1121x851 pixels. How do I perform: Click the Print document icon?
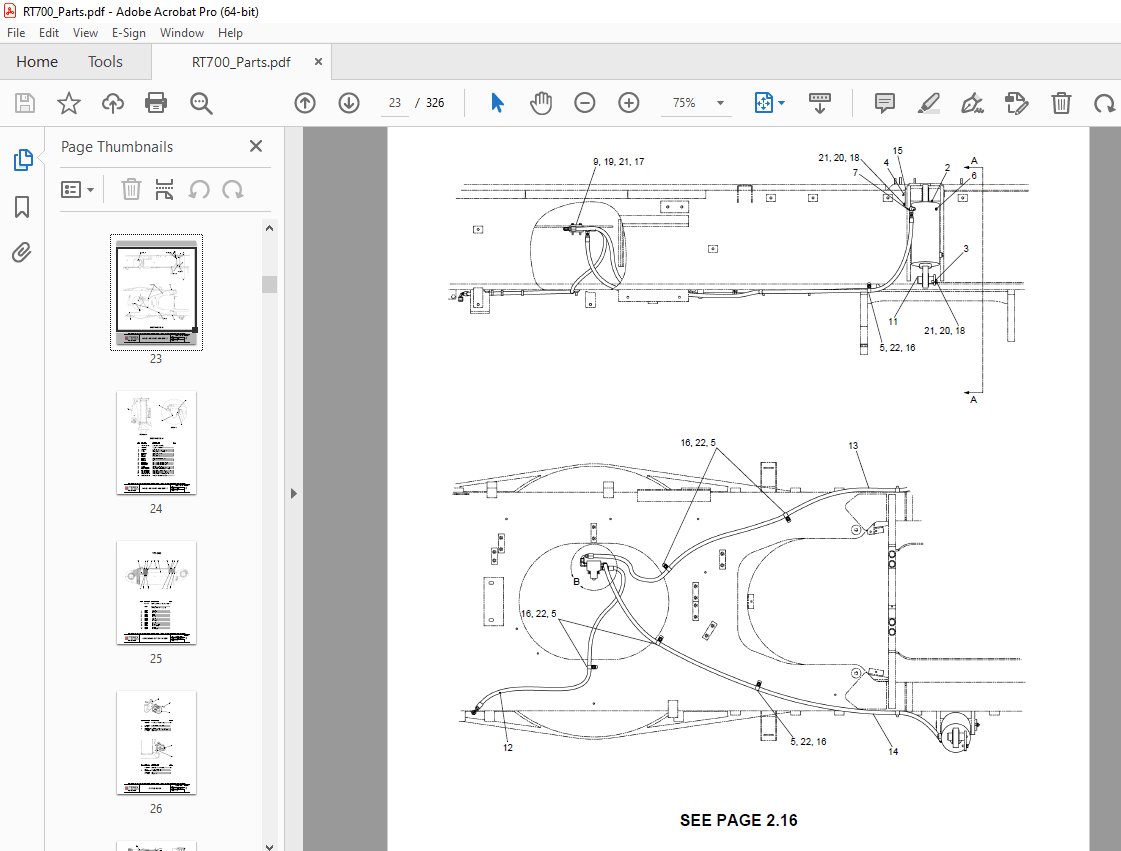(156, 103)
